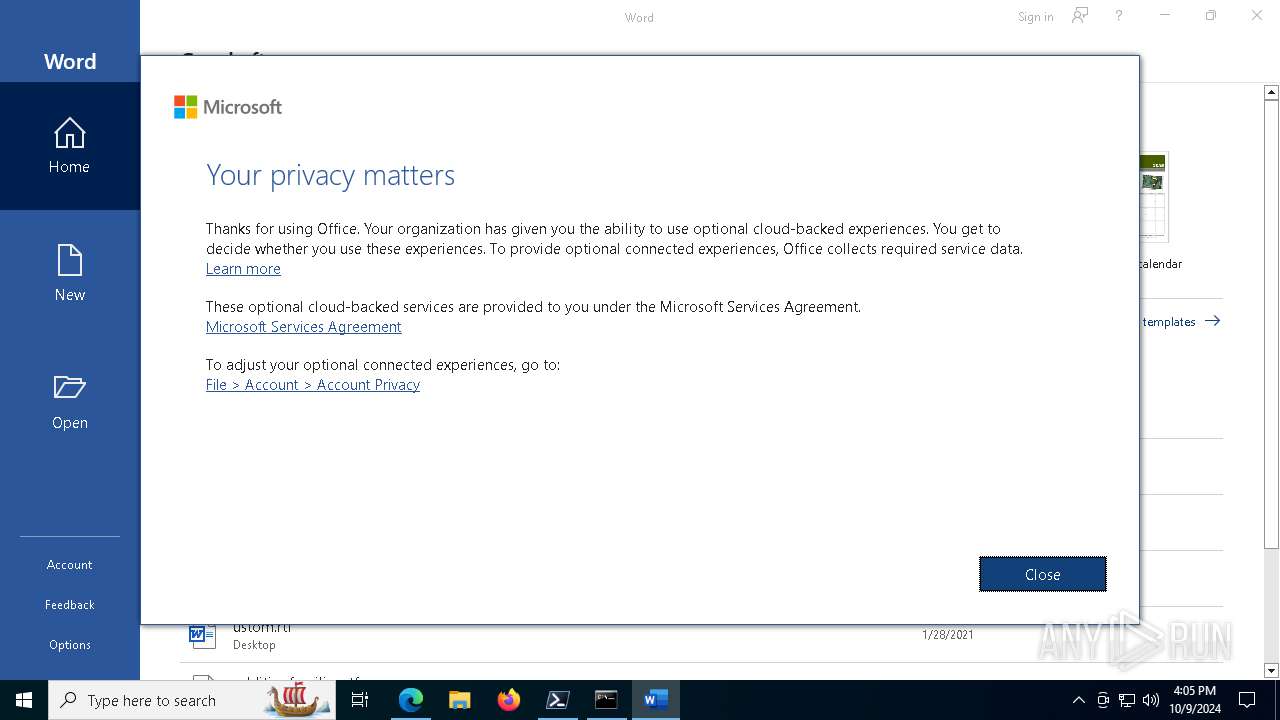
Task: Click the volume speaker icon
Action: click(1151, 700)
